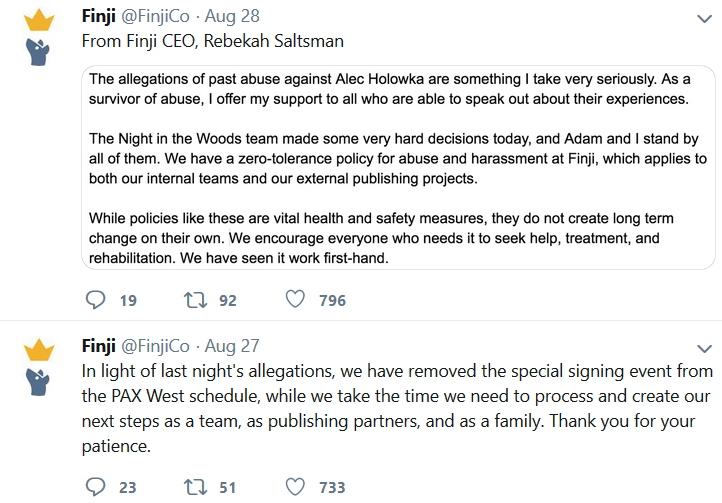Click the 19 replies count
The height and width of the screenshot is (503, 722).
click(x=128, y=300)
